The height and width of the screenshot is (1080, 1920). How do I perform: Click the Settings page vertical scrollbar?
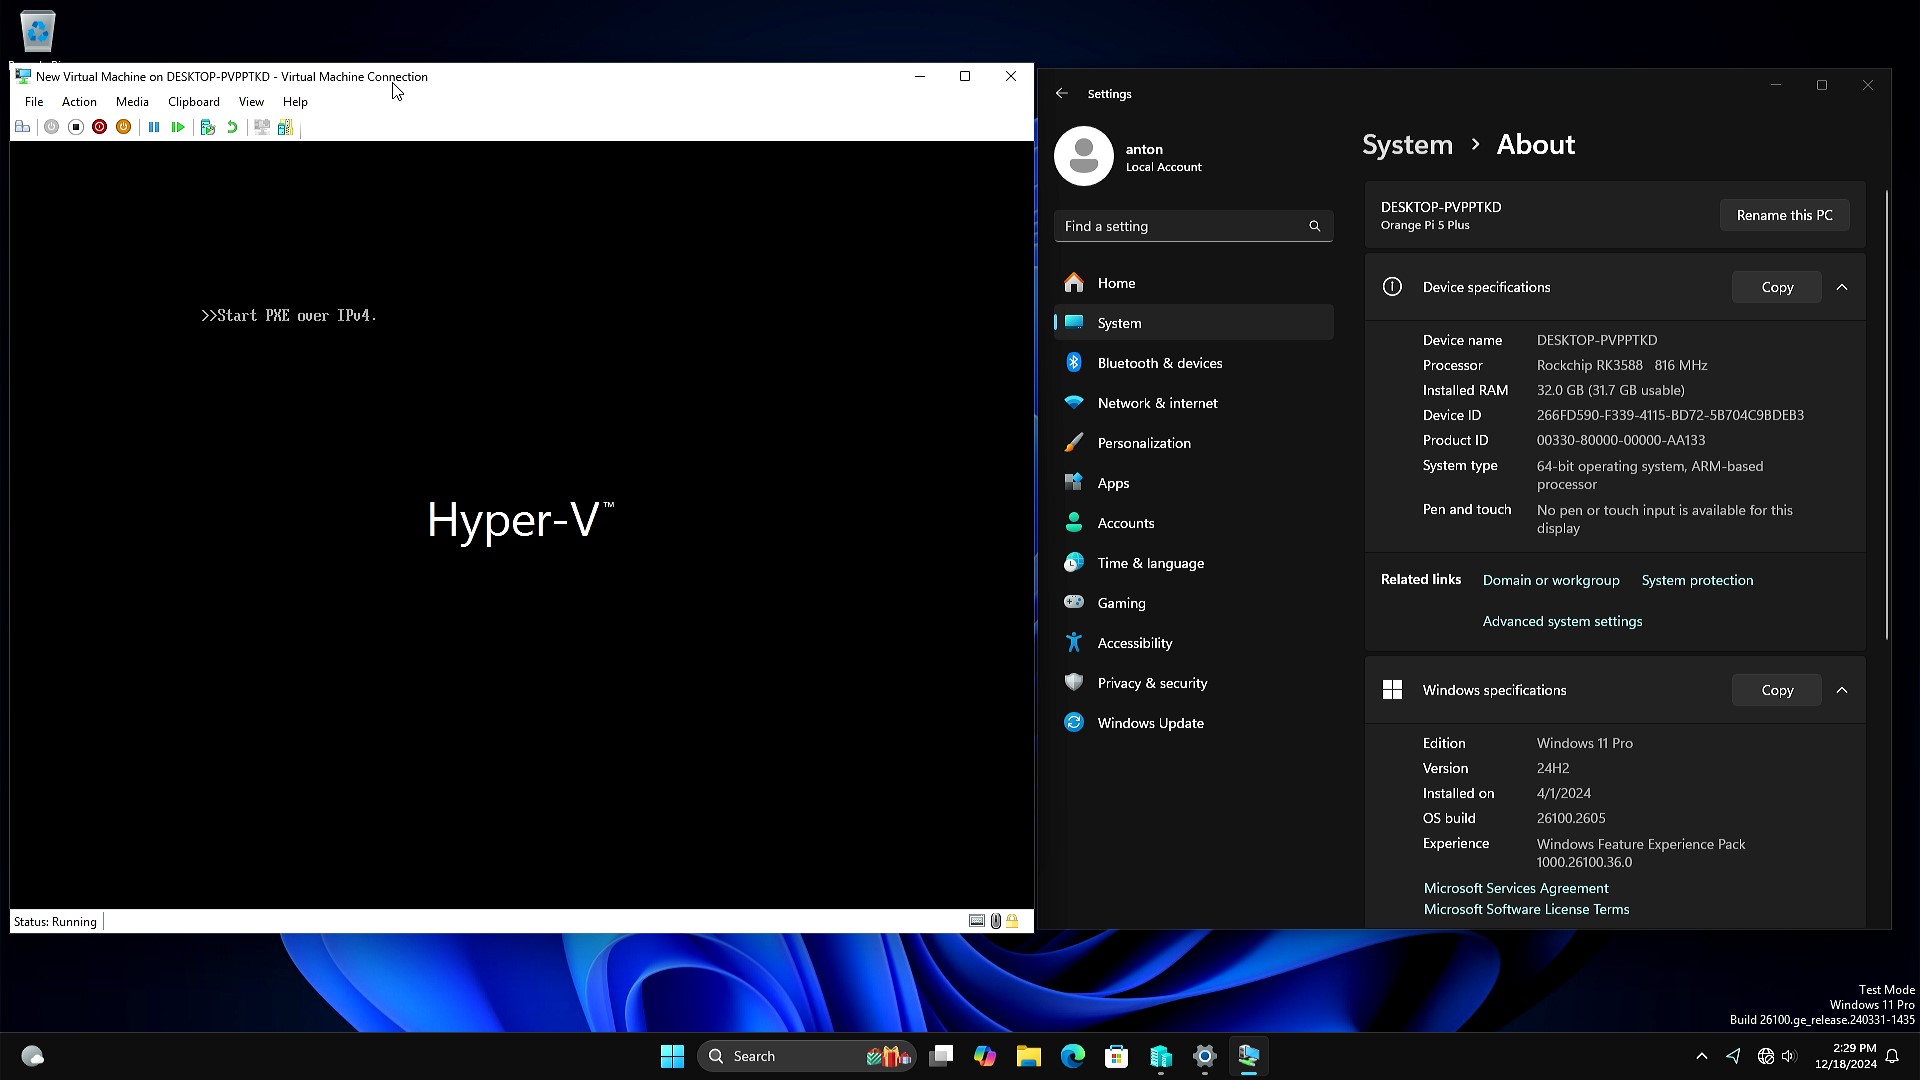[x=1887, y=415]
